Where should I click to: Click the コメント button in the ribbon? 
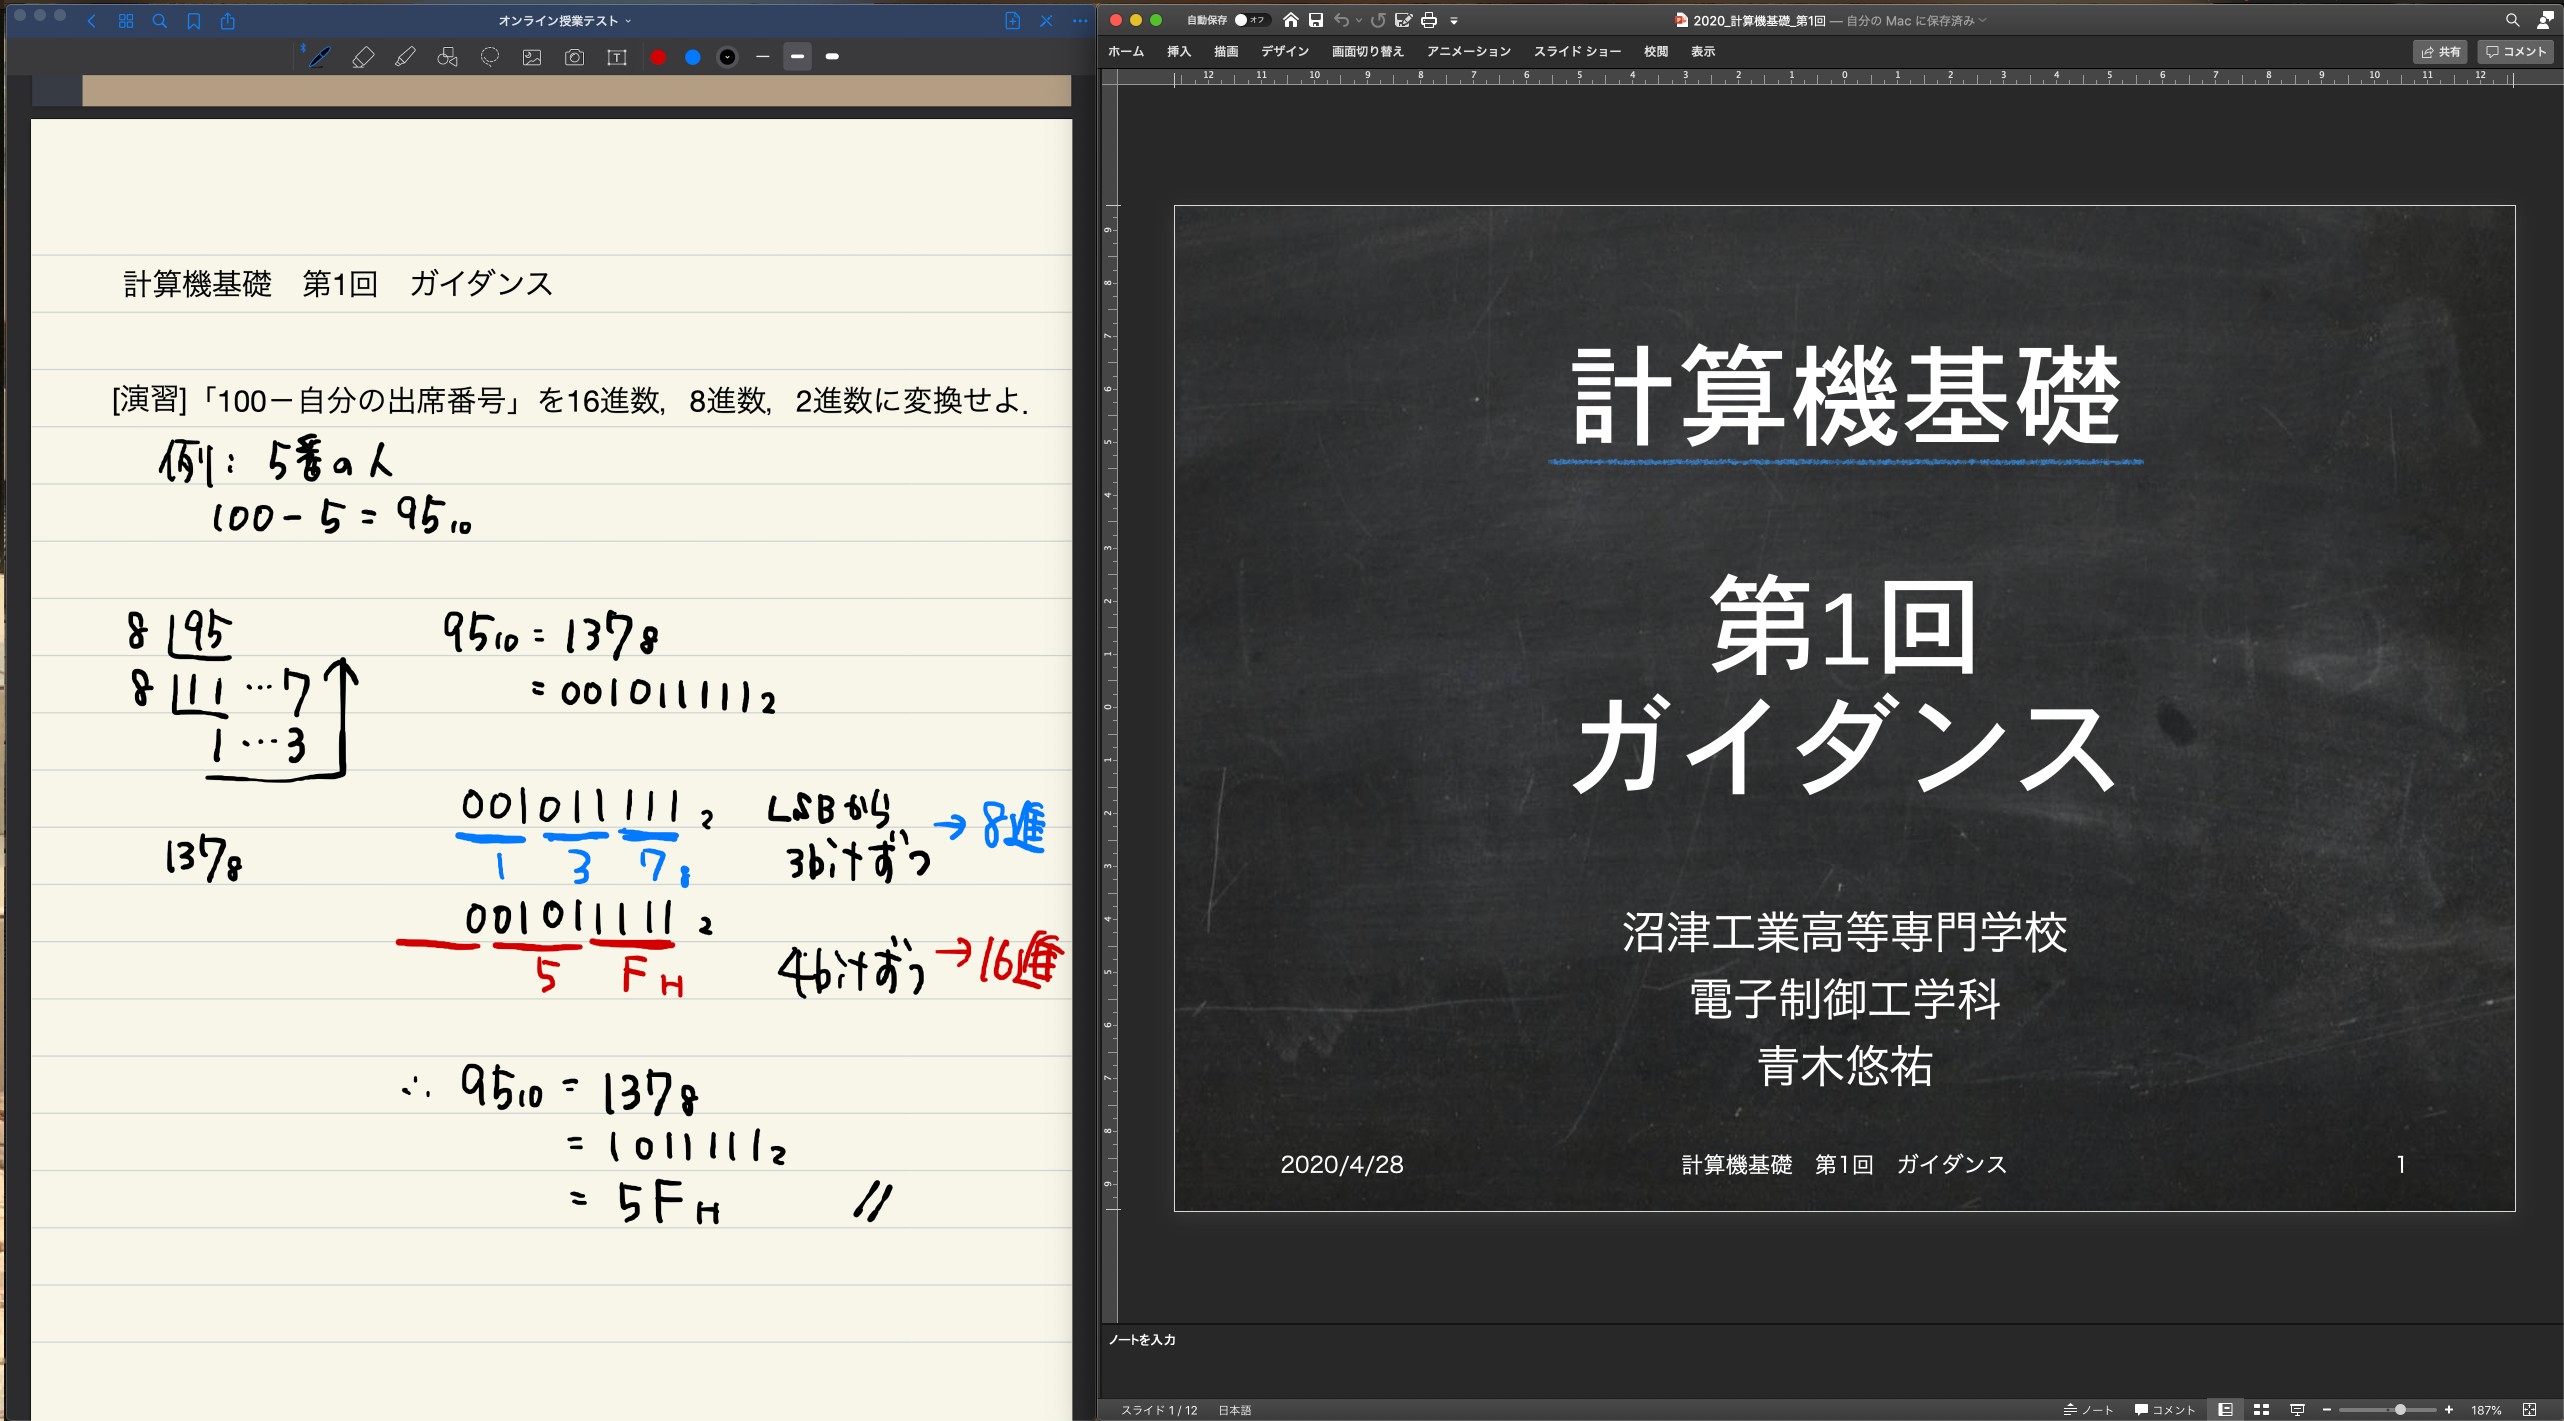point(2516,52)
